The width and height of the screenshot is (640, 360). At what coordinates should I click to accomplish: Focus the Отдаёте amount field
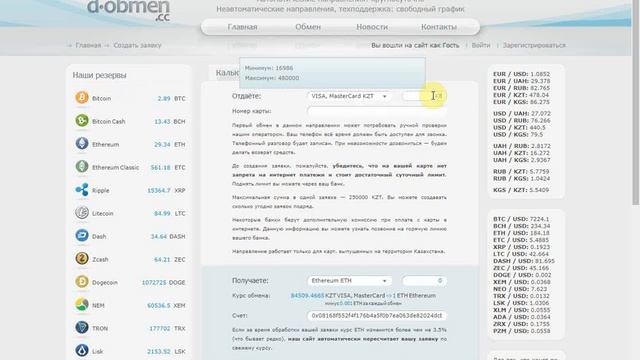pos(424,96)
